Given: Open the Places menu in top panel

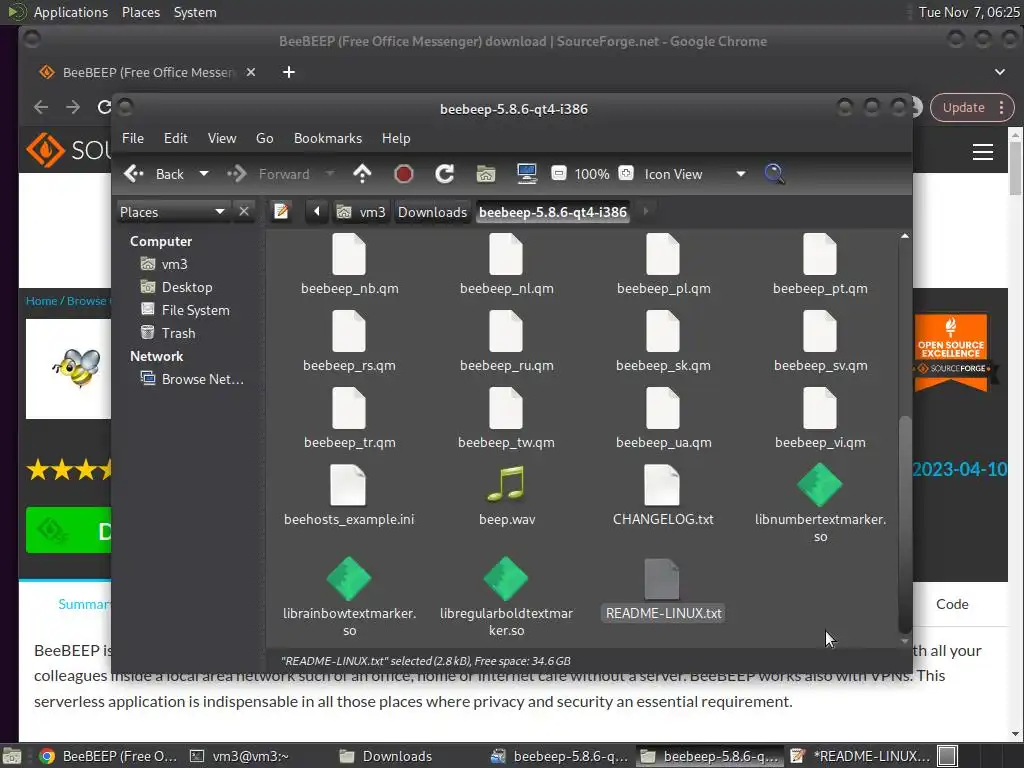Looking at the screenshot, I should [140, 12].
